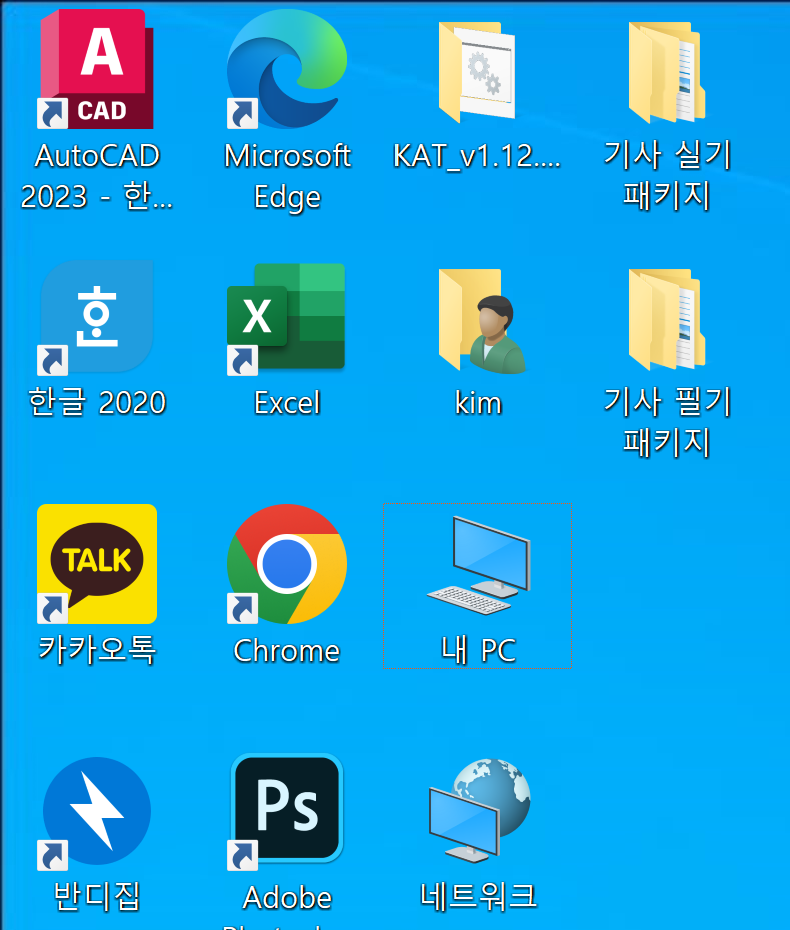Select the 내 PC computer icon
790x930 pixels.
click(478, 565)
